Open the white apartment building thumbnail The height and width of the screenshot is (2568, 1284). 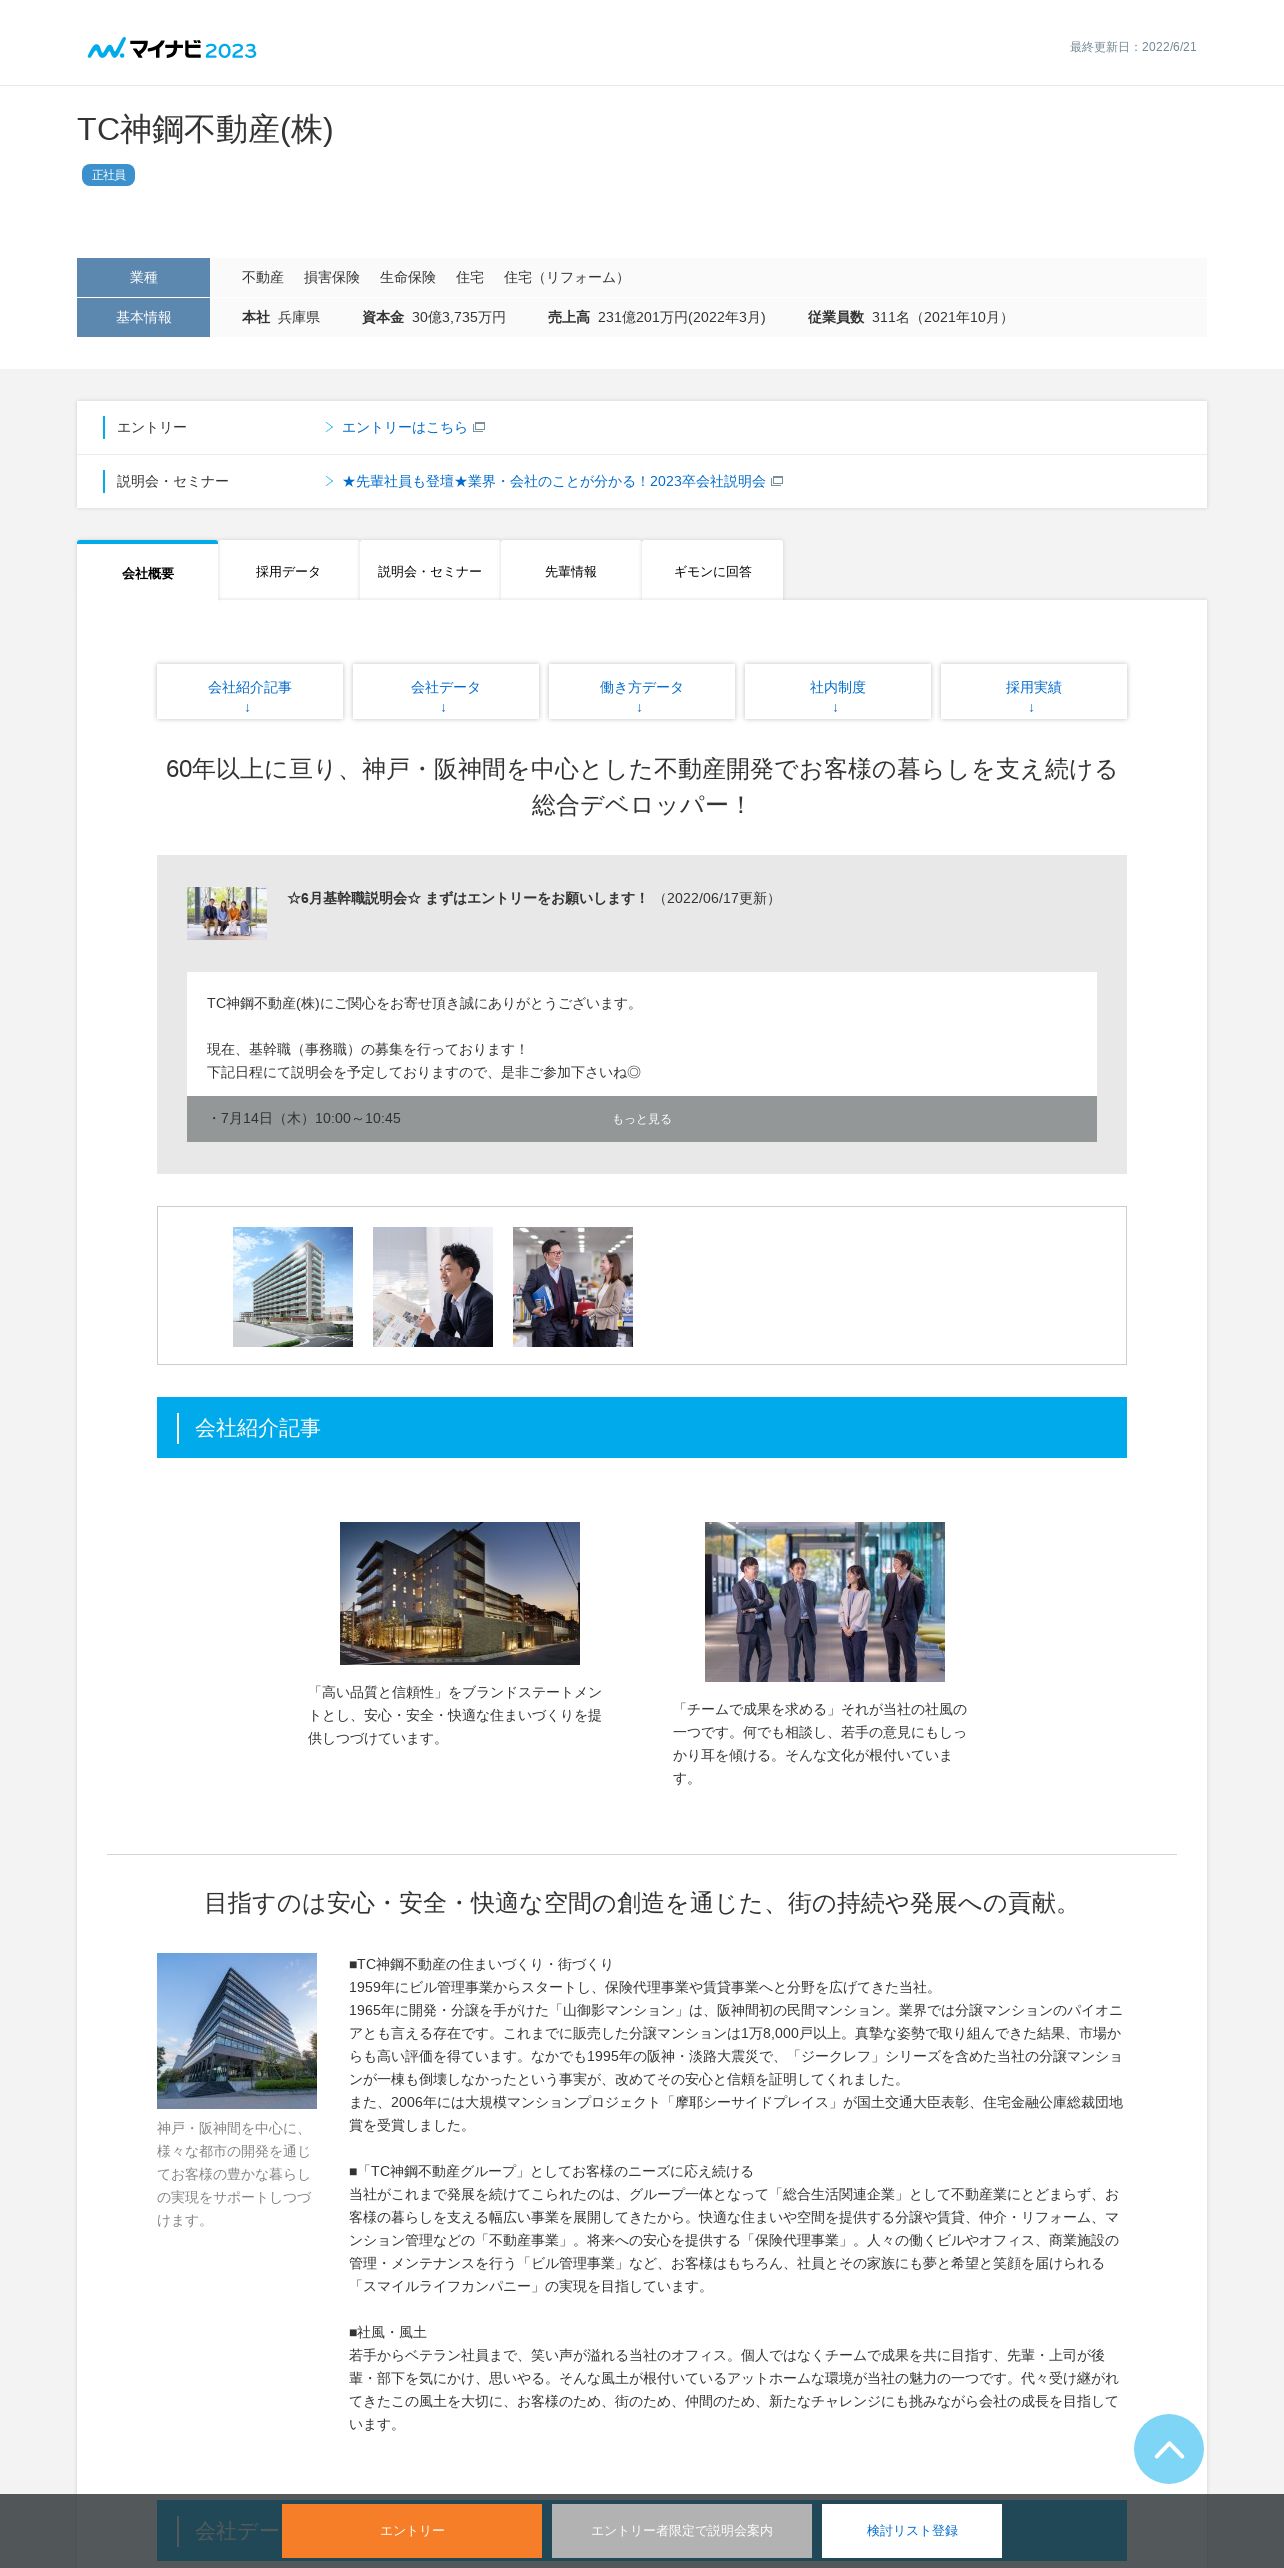tap(293, 1286)
